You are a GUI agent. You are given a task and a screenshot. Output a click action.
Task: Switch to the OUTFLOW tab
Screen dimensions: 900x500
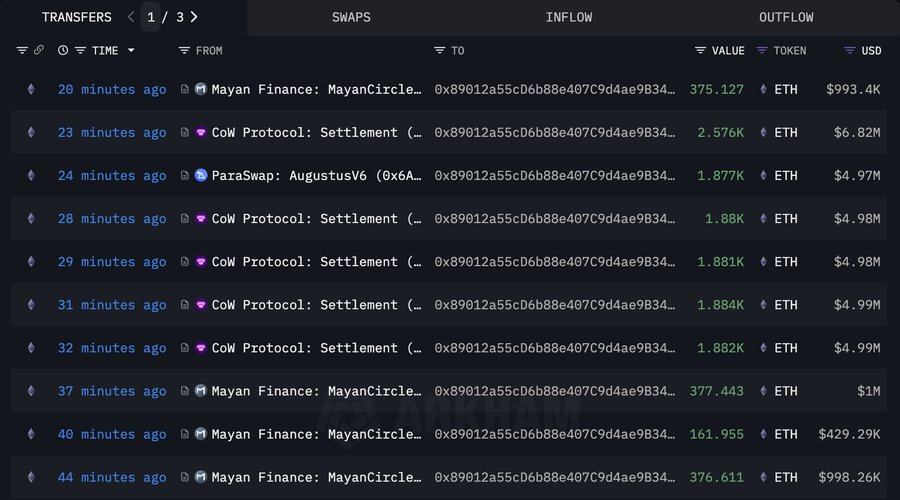[786, 17]
